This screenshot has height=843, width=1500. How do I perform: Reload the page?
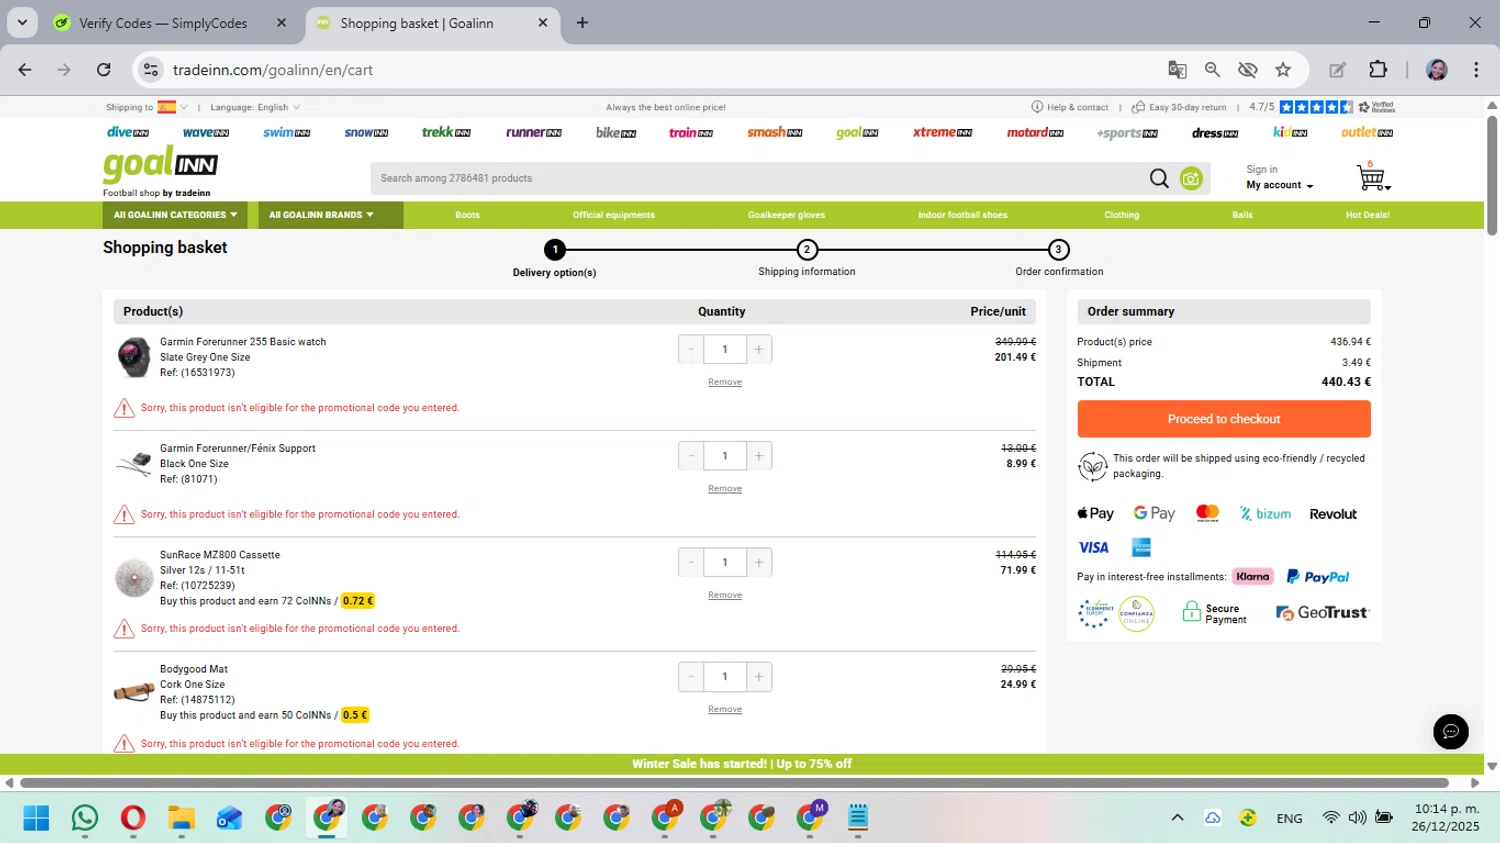point(103,69)
